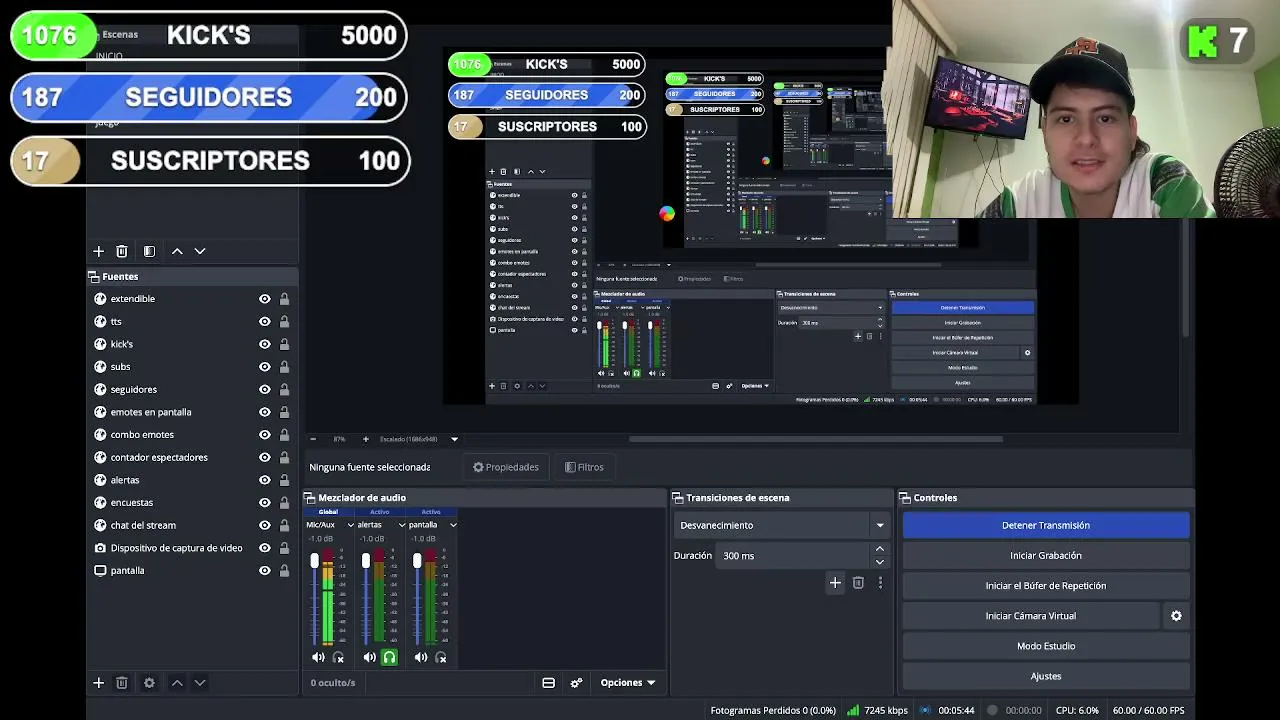The height and width of the screenshot is (720, 1280).
Task: Toggle visibility of the alertas source
Action: (265, 480)
